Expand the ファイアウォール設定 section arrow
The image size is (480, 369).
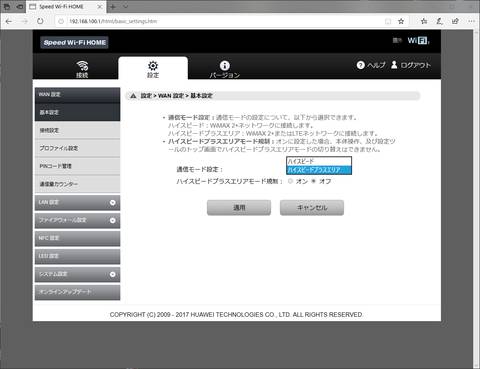[113, 220]
